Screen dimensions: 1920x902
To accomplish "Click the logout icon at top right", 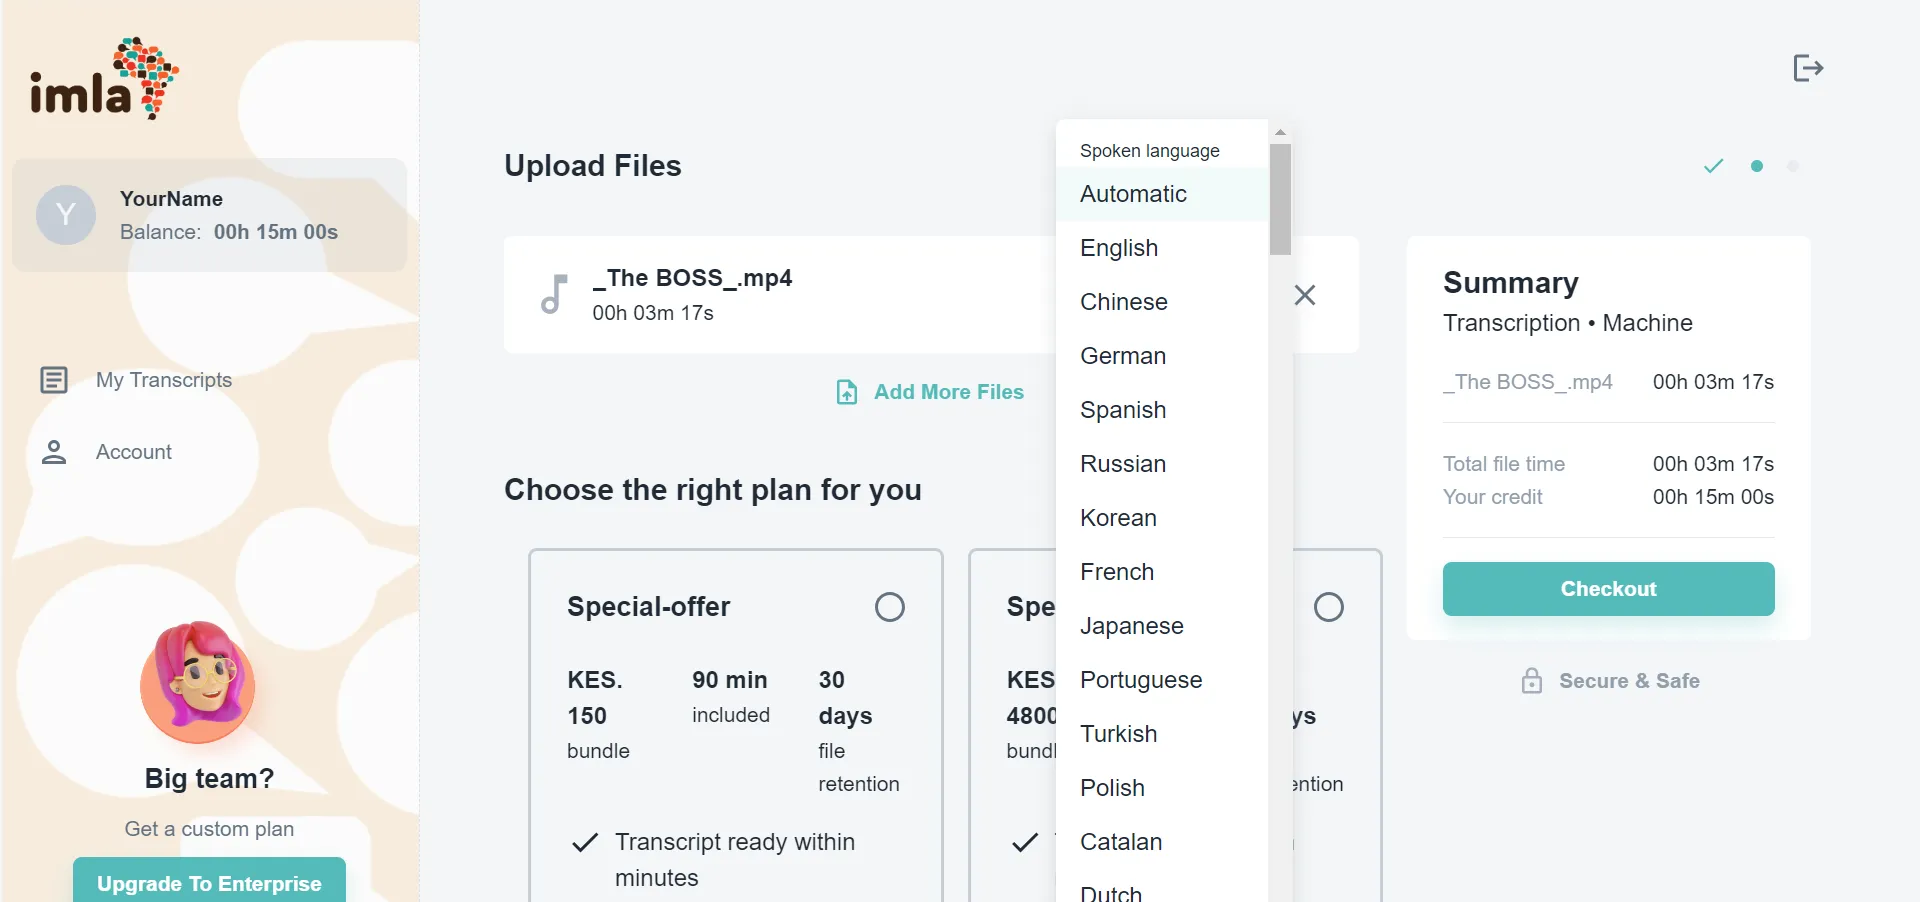I will pyautogui.click(x=1808, y=68).
